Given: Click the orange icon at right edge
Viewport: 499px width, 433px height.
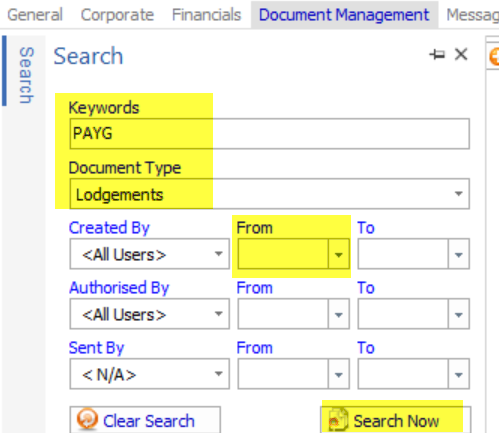Looking at the screenshot, I should [x=494, y=56].
